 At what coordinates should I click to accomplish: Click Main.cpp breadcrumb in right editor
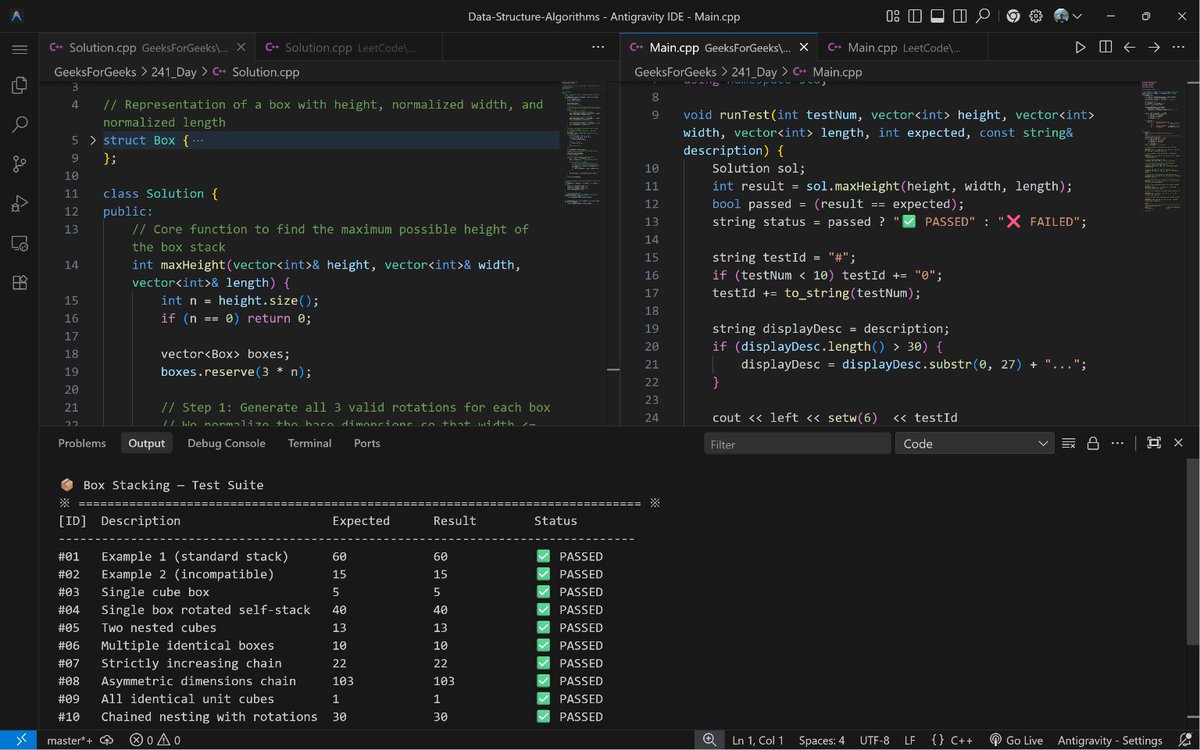(x=837, y=72)
